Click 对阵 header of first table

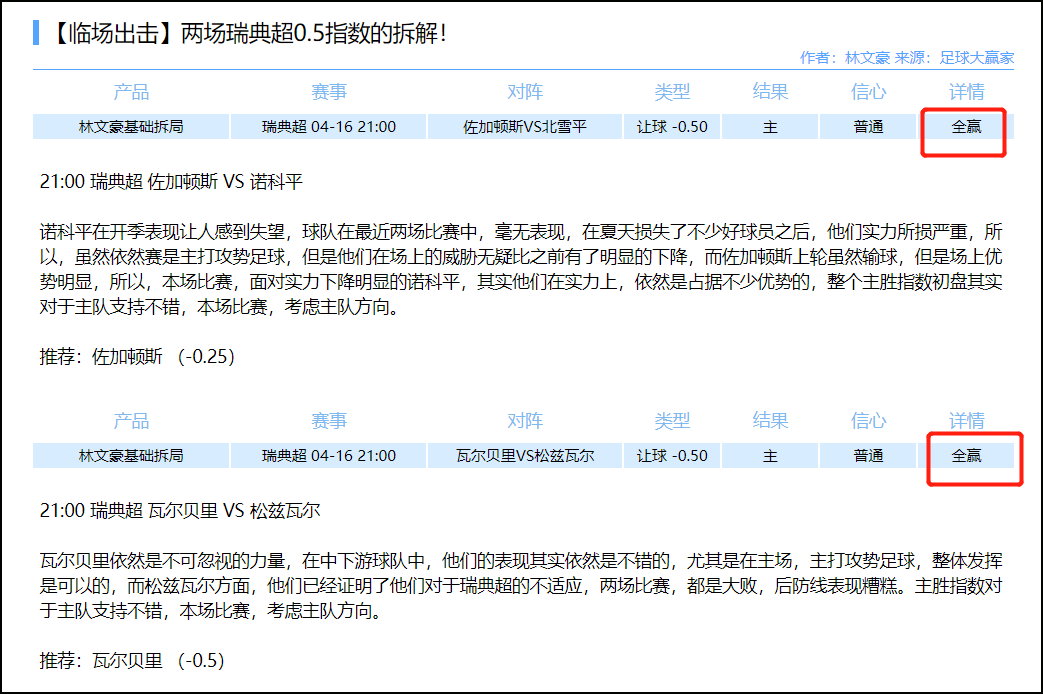(x=525, y=91)
